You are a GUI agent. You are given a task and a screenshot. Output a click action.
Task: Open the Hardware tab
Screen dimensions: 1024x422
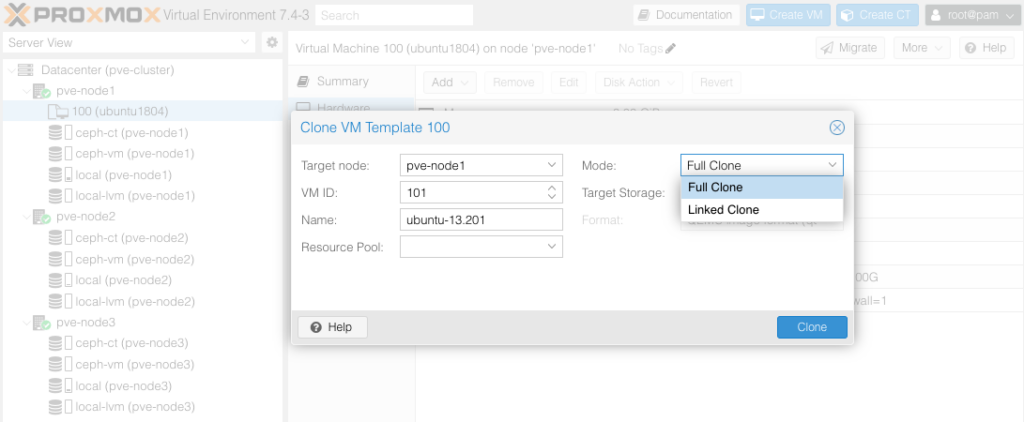350,106
